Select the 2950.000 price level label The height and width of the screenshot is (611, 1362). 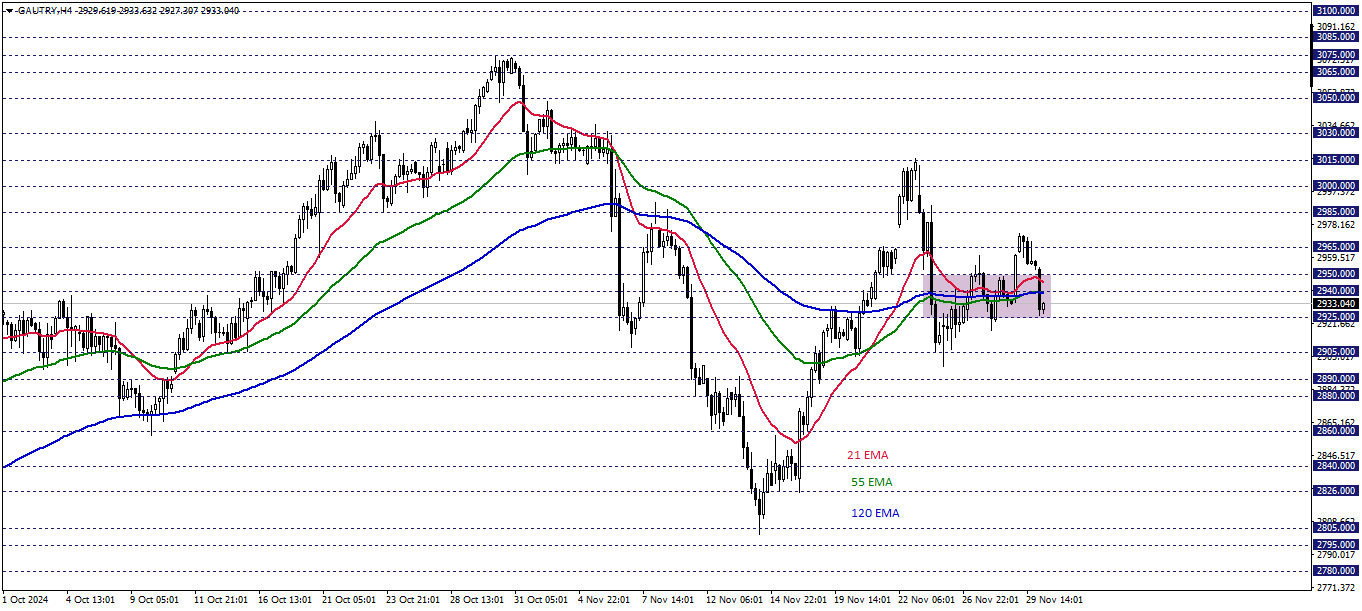click(x=1336, y=273)
